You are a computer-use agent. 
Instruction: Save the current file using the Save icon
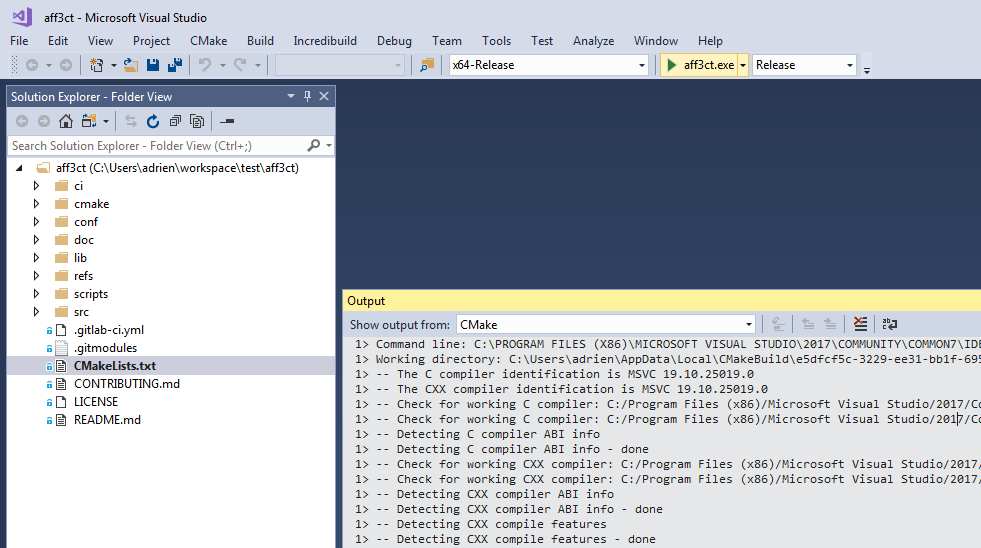[153, 65]
